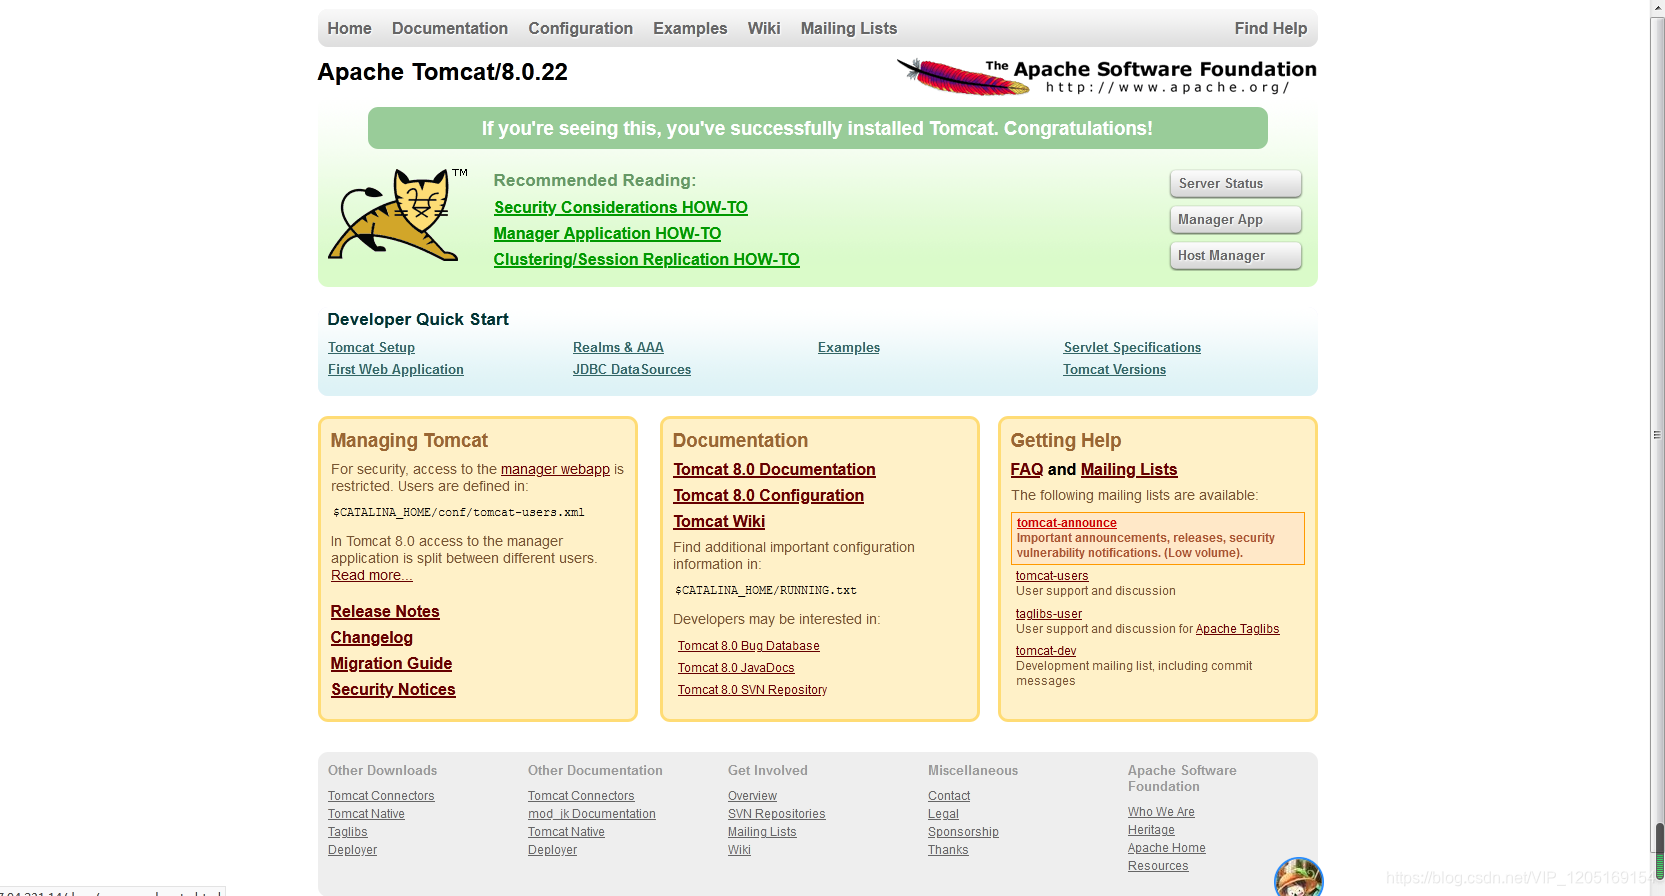Open Security Considerations HOW-TO link

(x=621, y=207)
